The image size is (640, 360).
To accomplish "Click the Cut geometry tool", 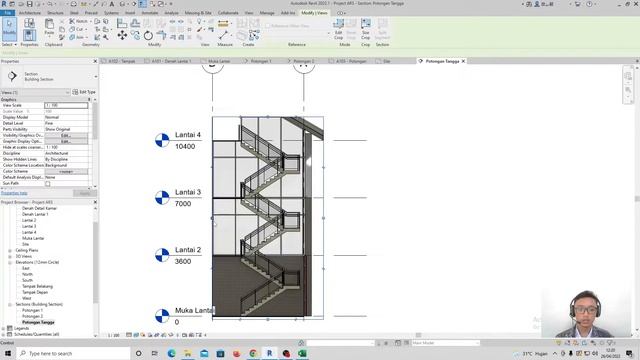I will pos(77,29).
